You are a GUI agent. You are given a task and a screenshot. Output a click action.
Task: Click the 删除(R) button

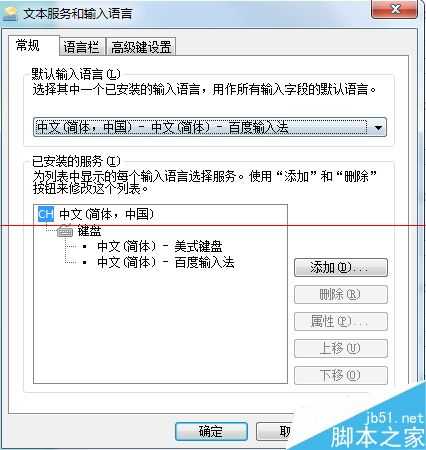click(341, 294)
